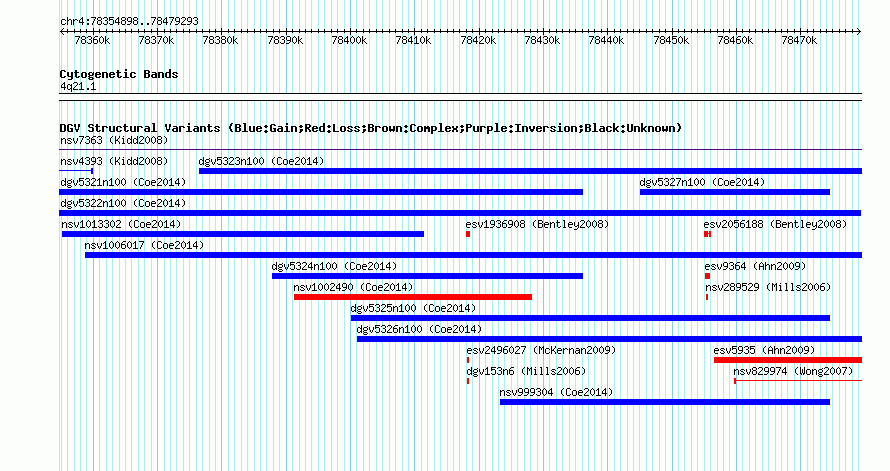The height and width of the screenshot is (471, 890).
Task: Select the red marker under nsv289529
Action: 707,297
